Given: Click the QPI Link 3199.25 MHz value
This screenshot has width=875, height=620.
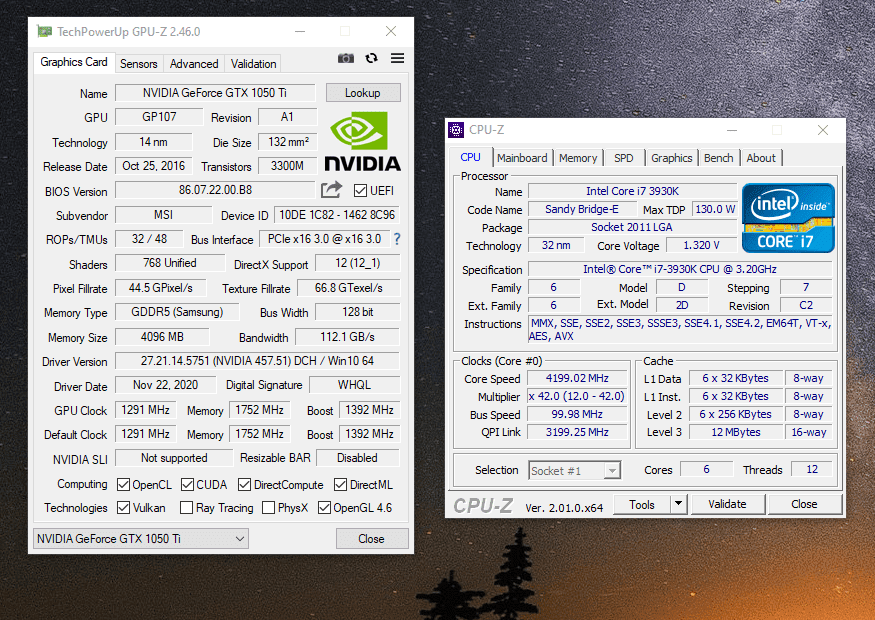Looking at the screenshot, I should click(577, 432).
